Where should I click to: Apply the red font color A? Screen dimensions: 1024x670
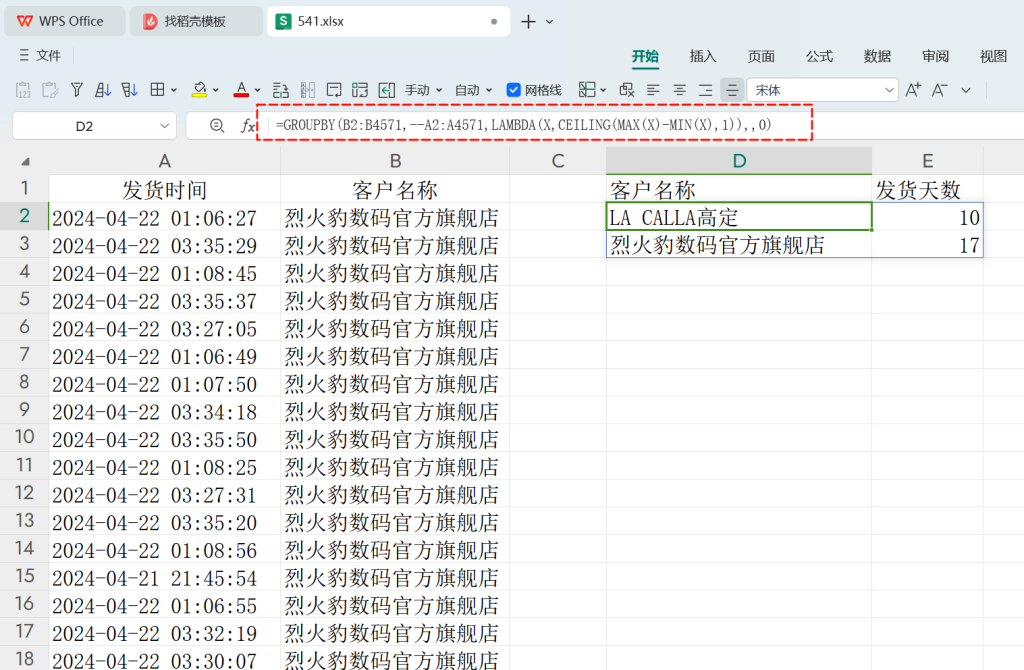click(x=242, y=90)
